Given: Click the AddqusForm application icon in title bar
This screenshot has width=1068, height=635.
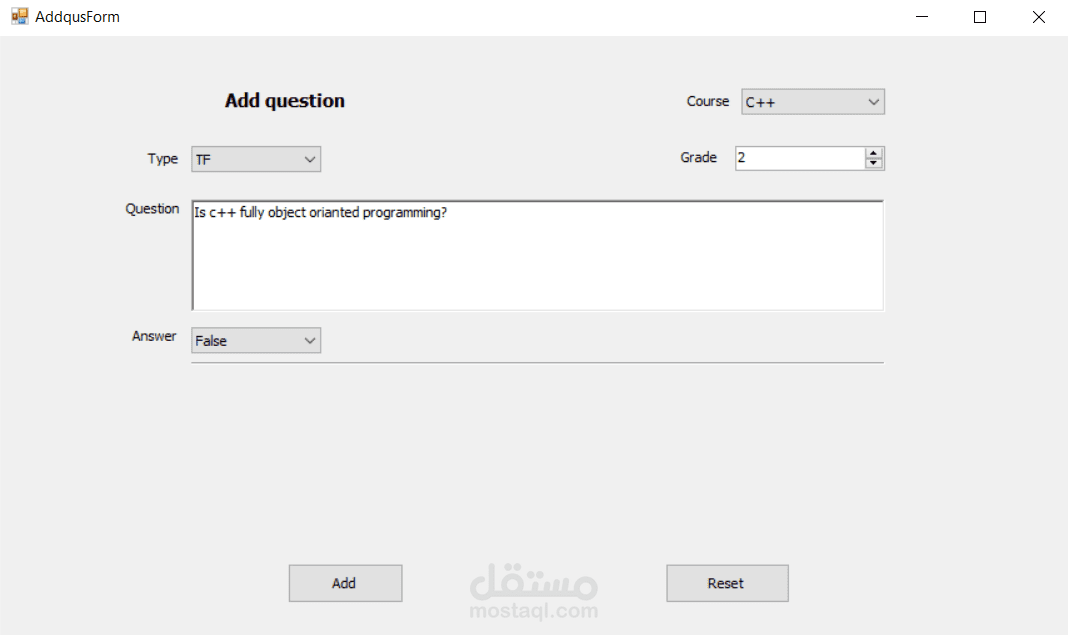Looking at the screenshot, I should (19, 16).
